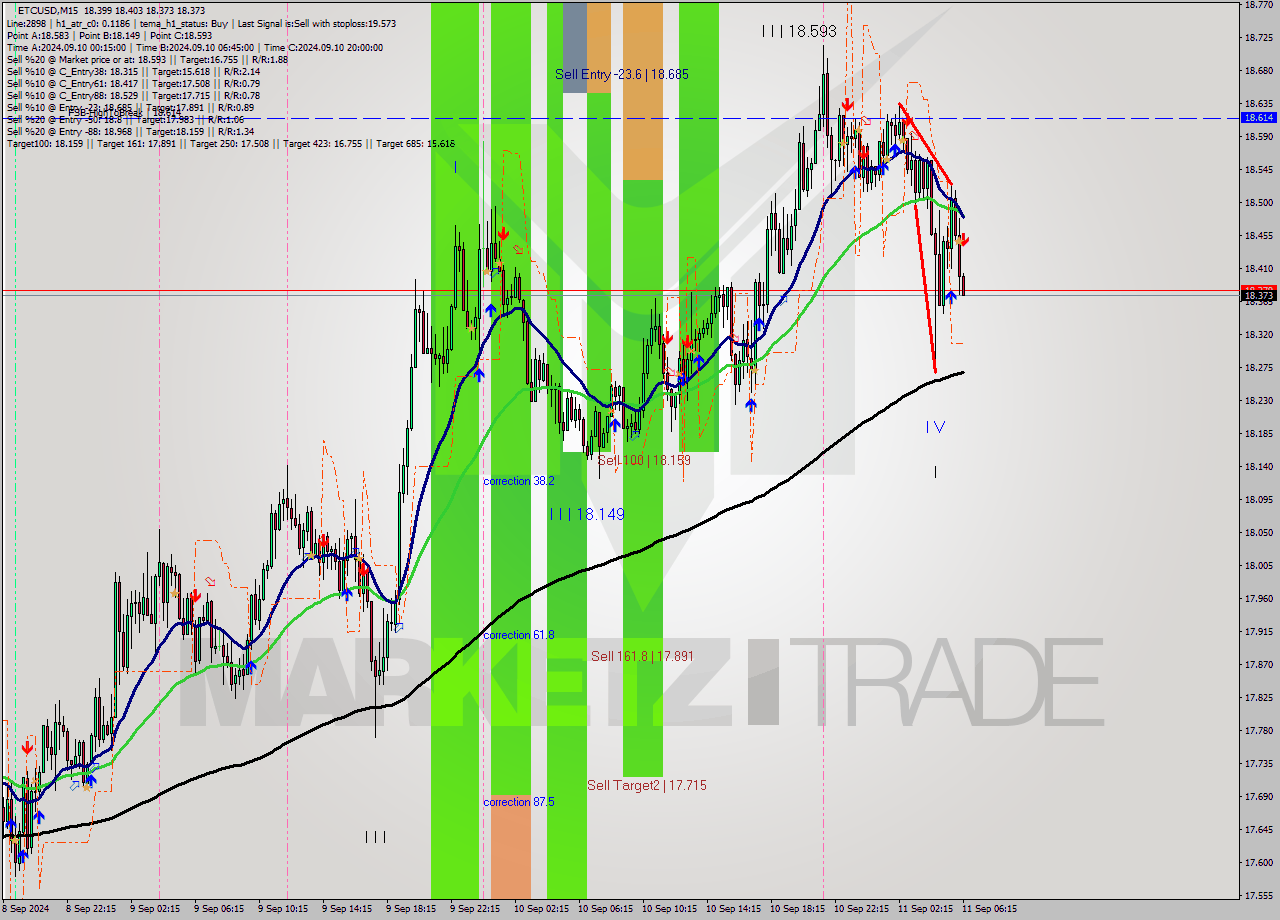Click the 'III 18.149' wave label
The image size is (1280, 920).
click(x=587, y=514)
